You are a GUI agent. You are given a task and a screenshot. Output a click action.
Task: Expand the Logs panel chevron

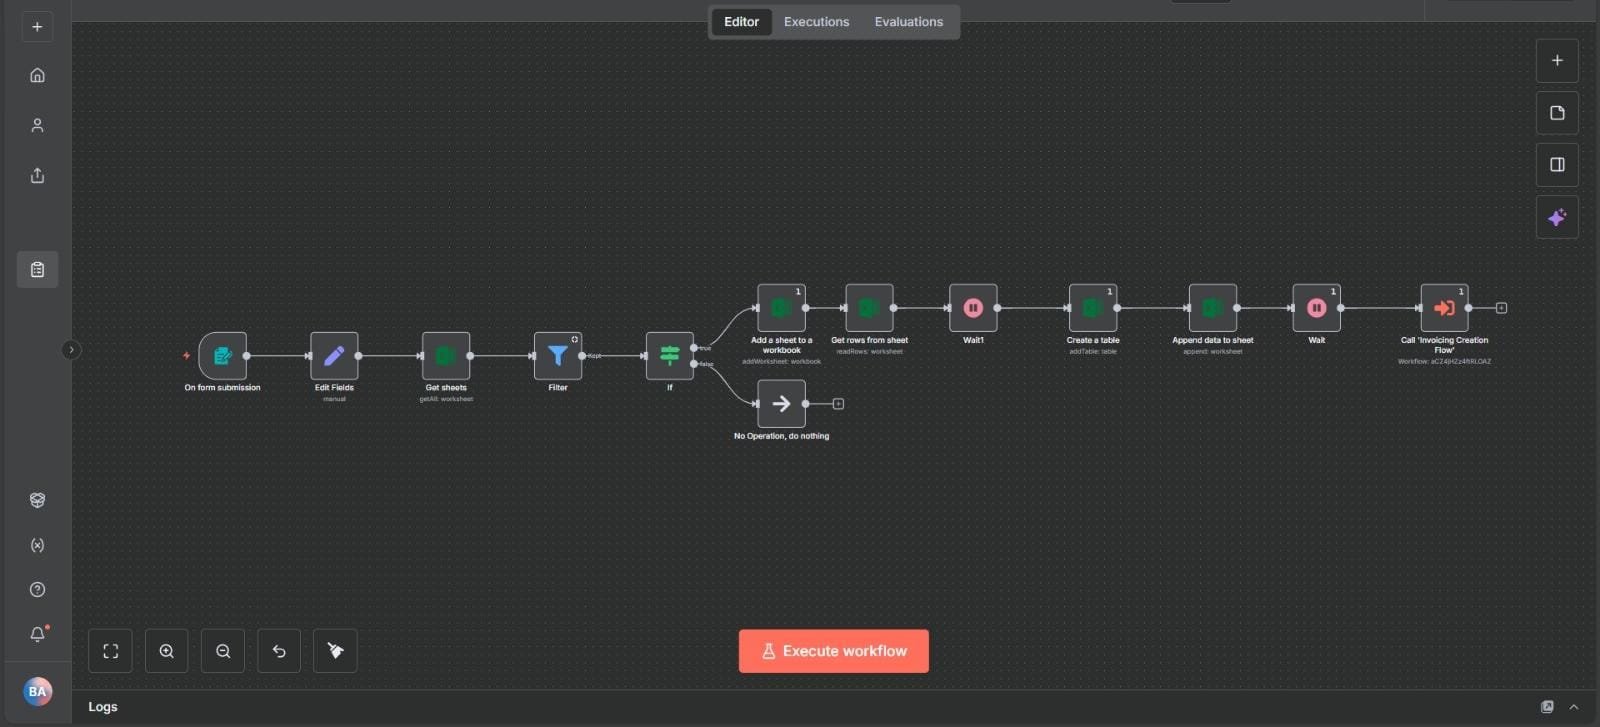click(1574, 707)
